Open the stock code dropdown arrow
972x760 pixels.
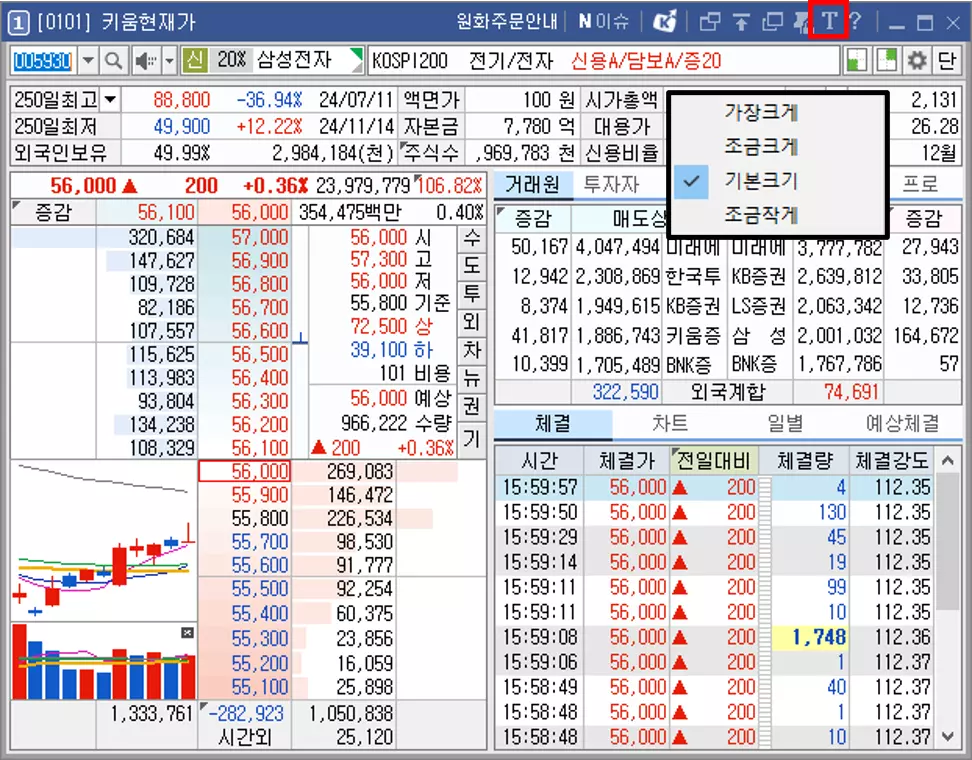(89, 61)
